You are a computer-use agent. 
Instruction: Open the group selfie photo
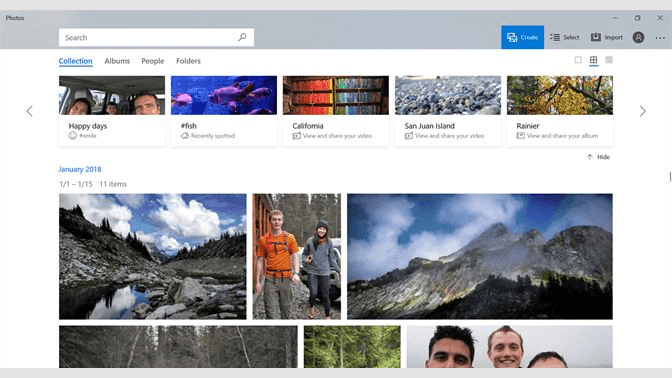[x=510, y=347]
